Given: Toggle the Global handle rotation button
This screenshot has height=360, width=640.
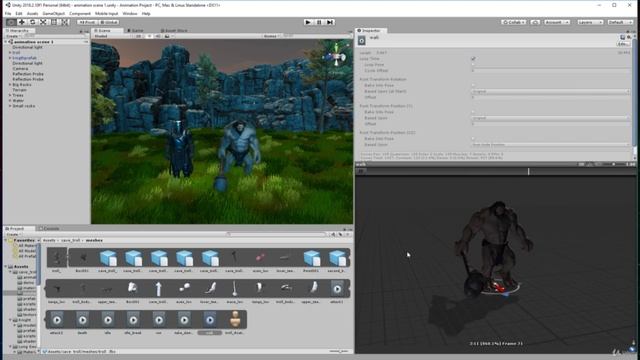Looking at the screenshot, I should 109,22.
